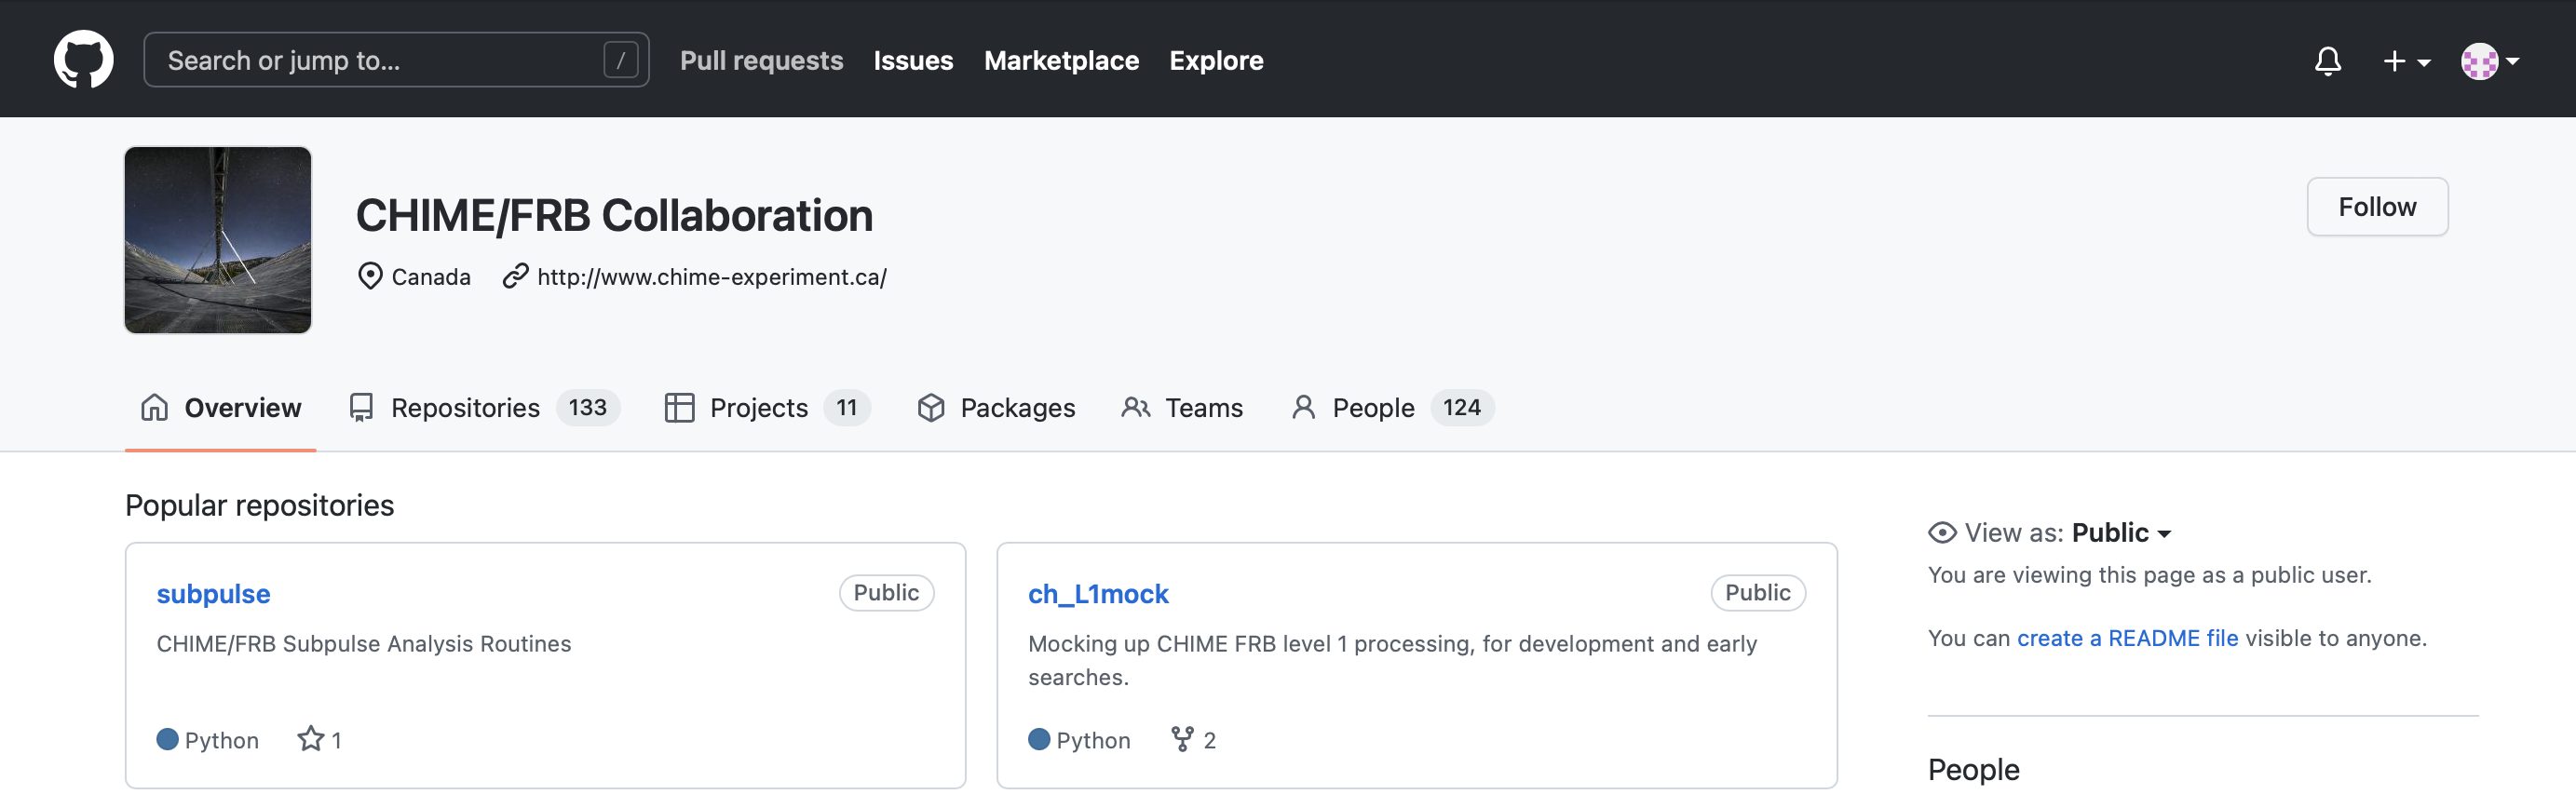This screenshot has height=808, width=2576.
Task: Open the subpulse repository
Action: tap(213, 594)
